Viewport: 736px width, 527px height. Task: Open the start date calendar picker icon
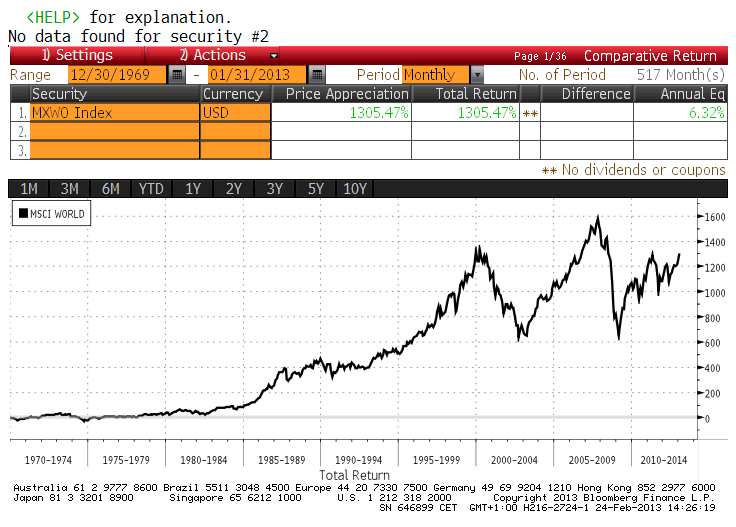pyautogui.click(x=177, y=75)
